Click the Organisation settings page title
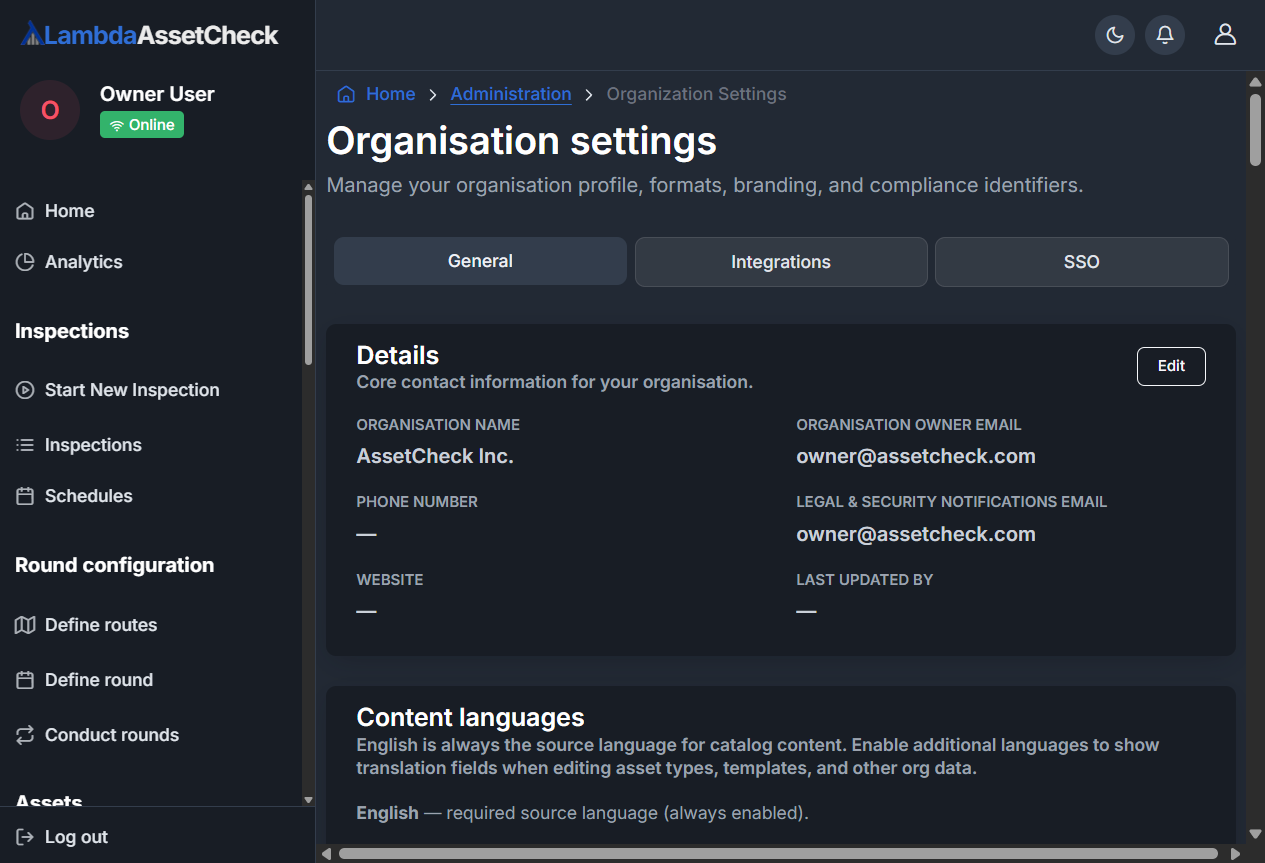Screen dimensions: 1265x863 pos(522,141)
